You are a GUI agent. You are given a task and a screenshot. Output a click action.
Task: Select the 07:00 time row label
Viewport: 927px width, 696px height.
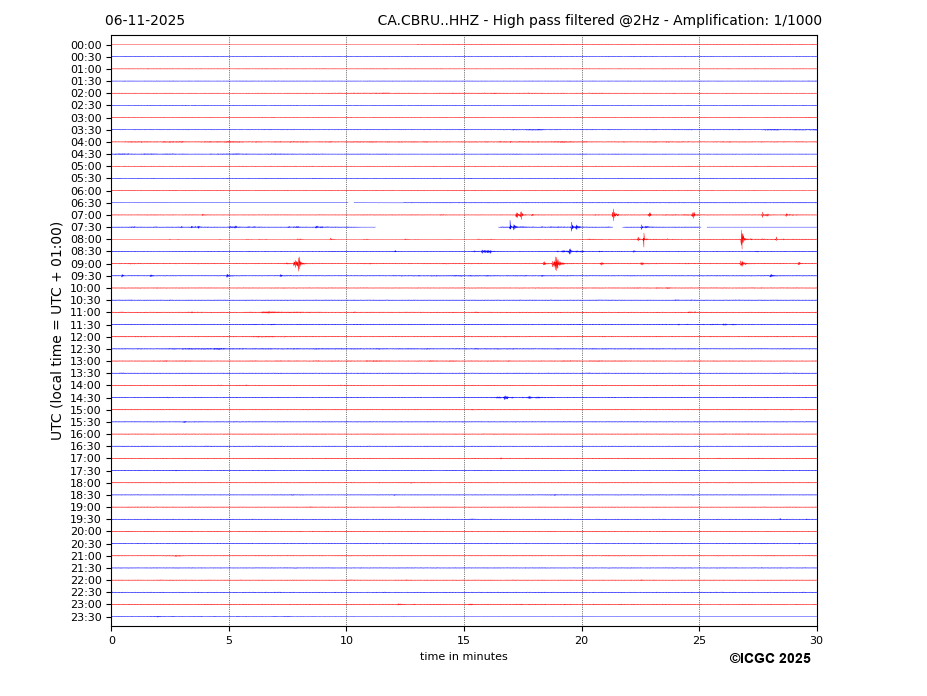[x=85, y=215]
